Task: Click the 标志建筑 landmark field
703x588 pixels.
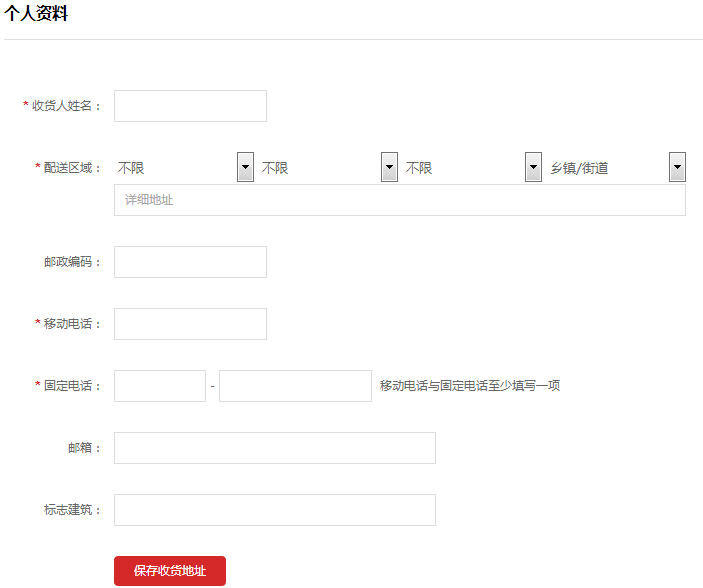Action: coord(274,510)
